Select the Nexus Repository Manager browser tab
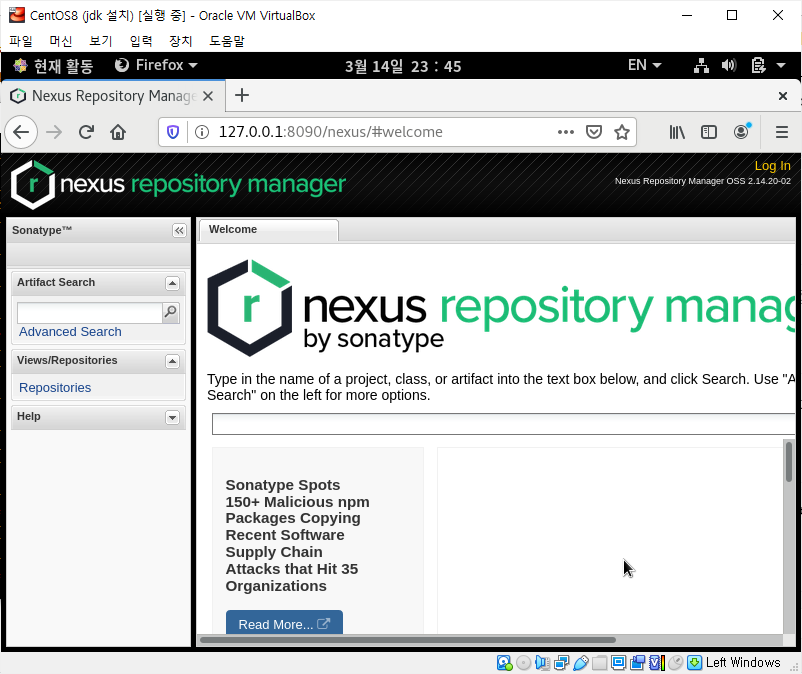This screenshot has width=802, height=674. click(x=114, y=96)
